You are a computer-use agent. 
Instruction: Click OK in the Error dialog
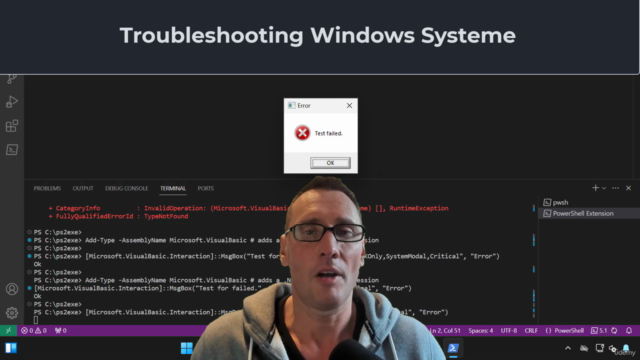330,163
